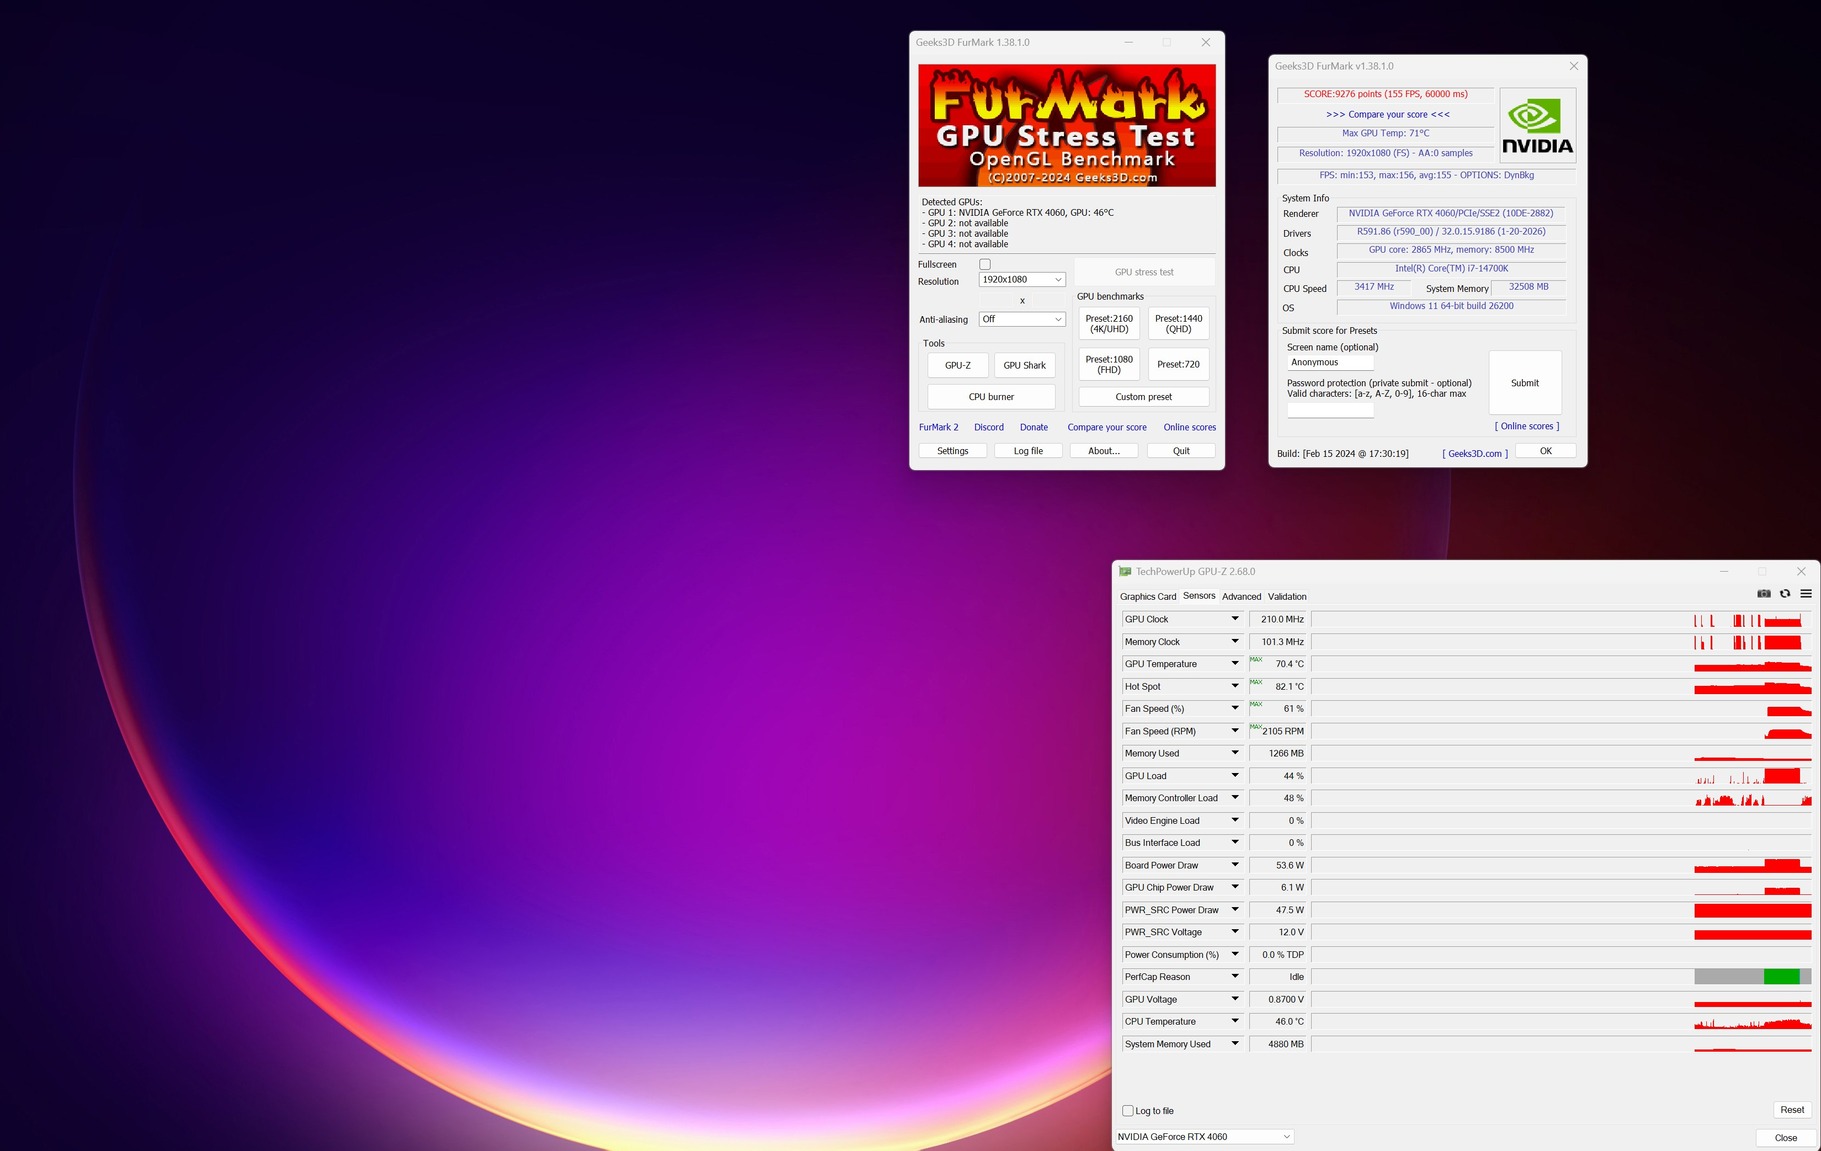The width and height of the screenshot is (1821, 1151).
Task: Click the About... button
Action: (x=1104, y=451)
